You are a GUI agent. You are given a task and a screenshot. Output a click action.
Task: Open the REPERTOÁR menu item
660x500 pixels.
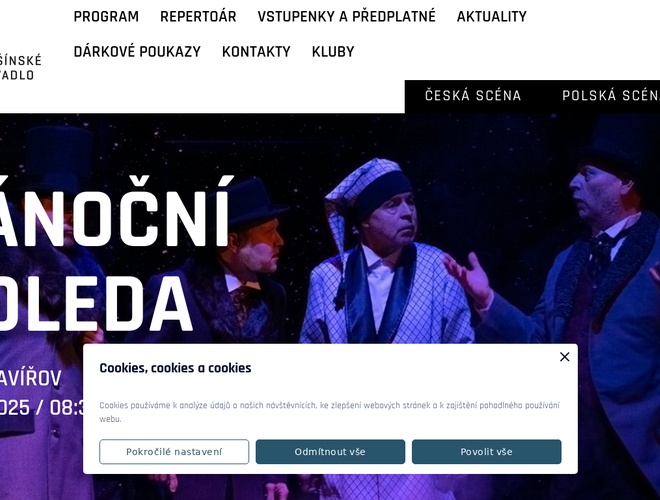[x=198, y=17]
